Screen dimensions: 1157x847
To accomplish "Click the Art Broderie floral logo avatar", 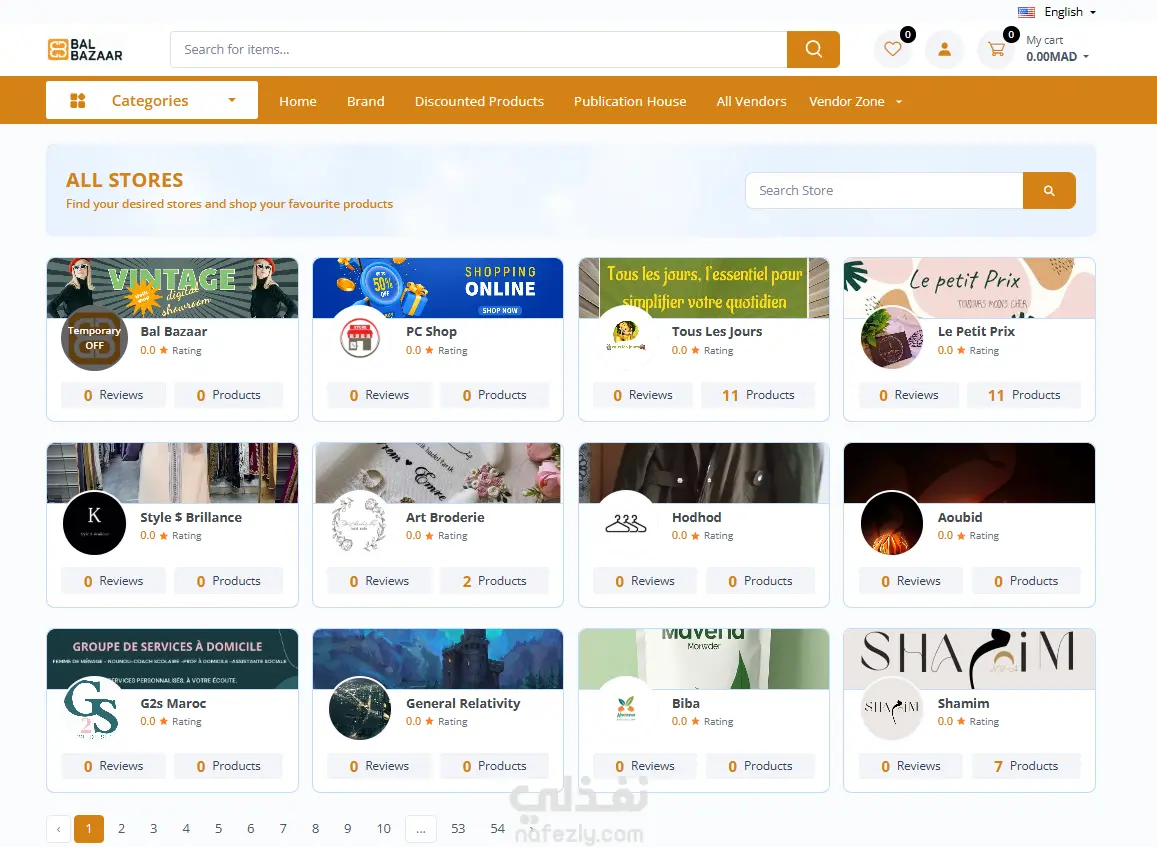I will 360,523.
